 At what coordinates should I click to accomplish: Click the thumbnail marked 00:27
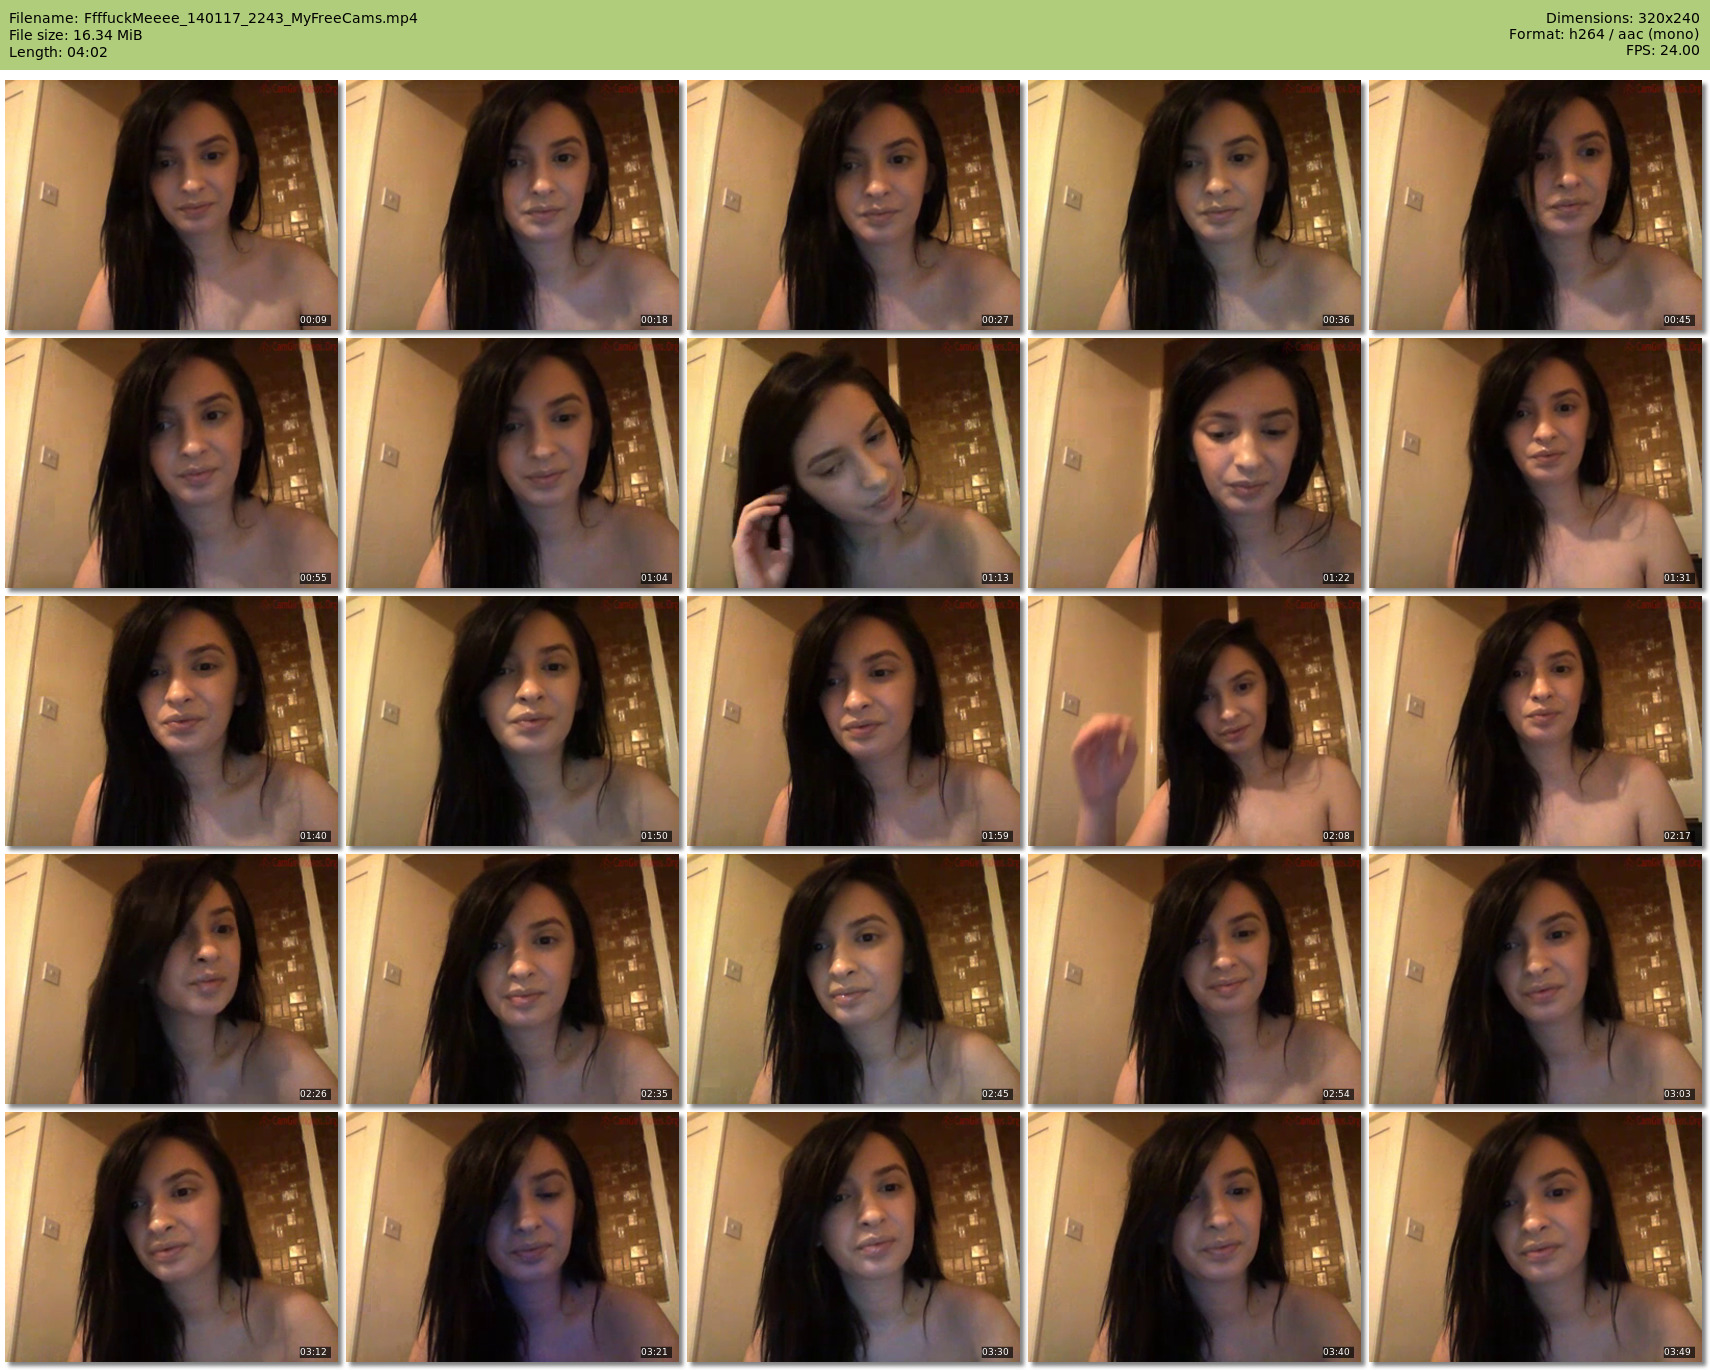(854, 205)
